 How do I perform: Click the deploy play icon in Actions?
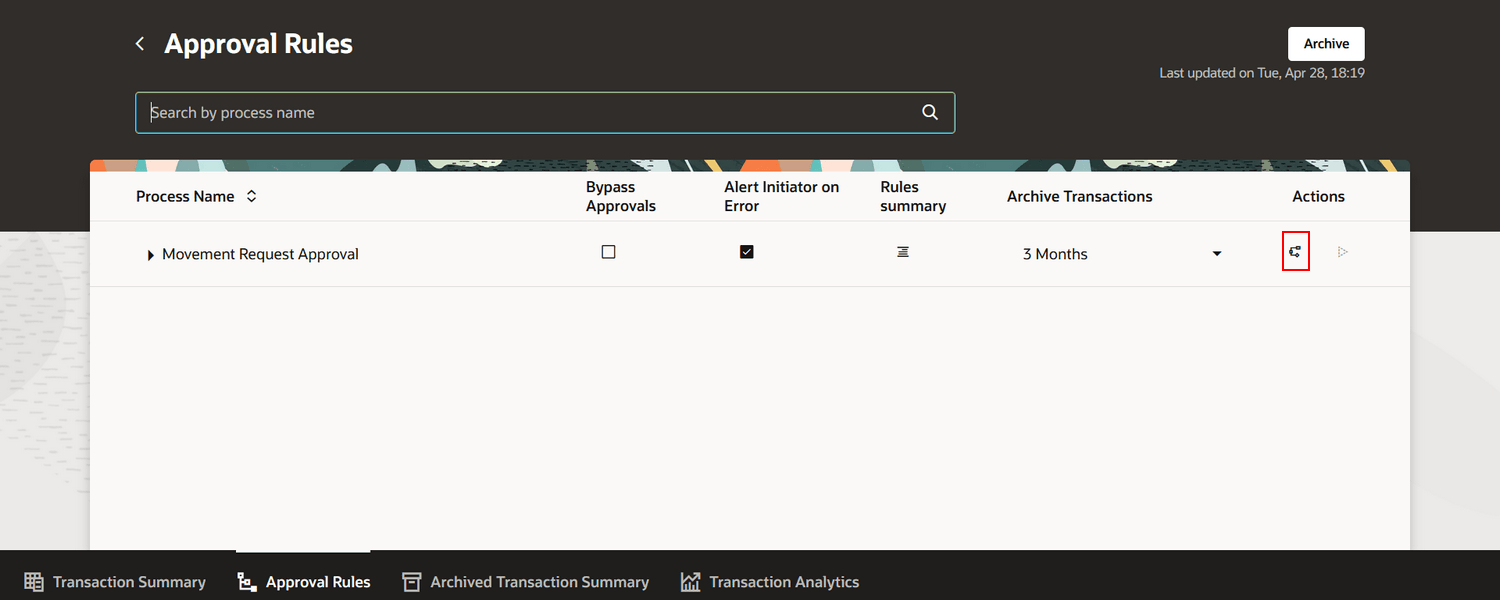click(1343, 252)
